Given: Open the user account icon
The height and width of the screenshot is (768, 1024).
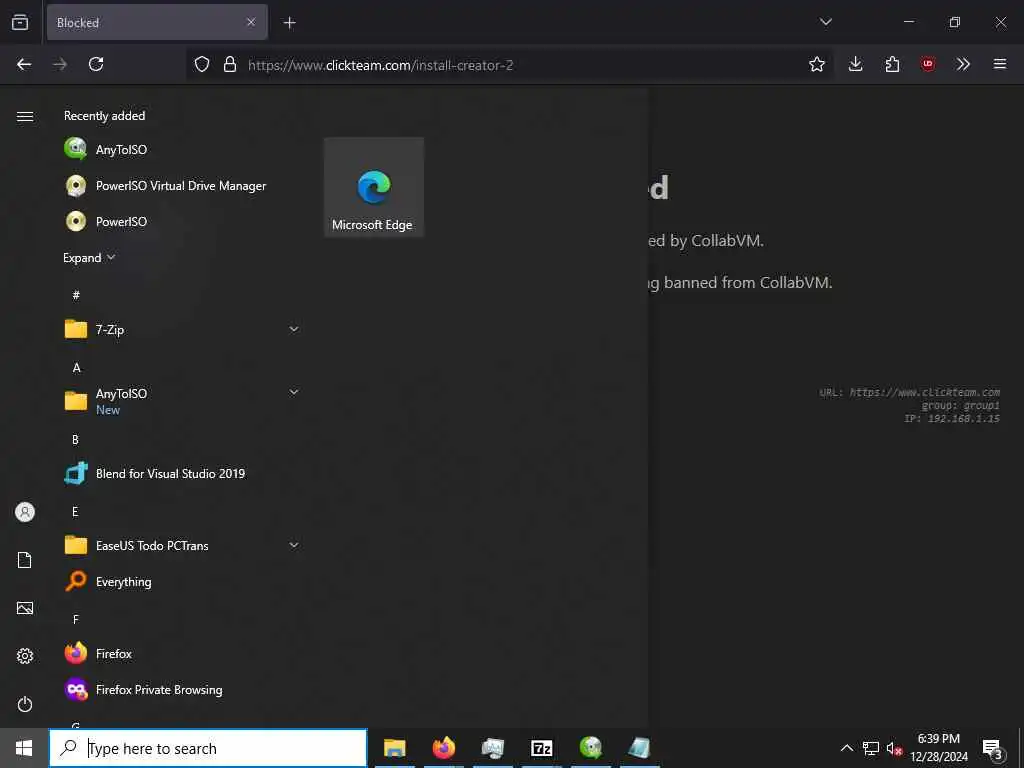Looking at the screenshot, I should tap(25, 512).
